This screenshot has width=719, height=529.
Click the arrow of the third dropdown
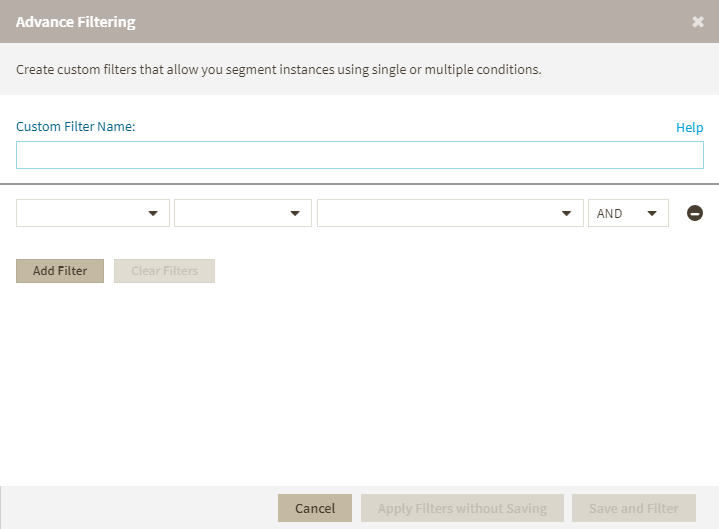(x=567, y=213)
